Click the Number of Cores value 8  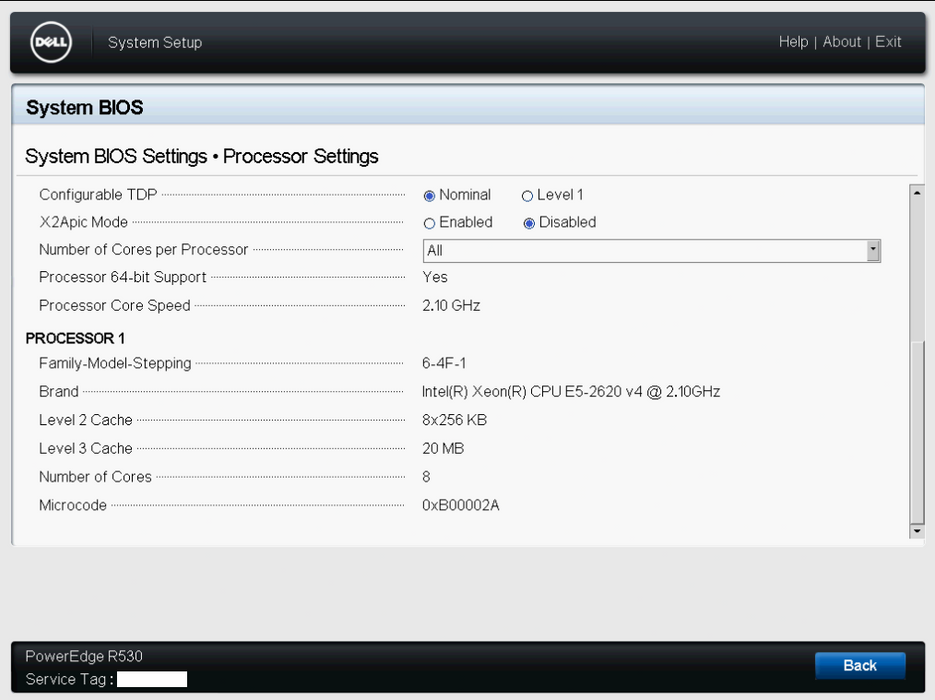point(426,477)
